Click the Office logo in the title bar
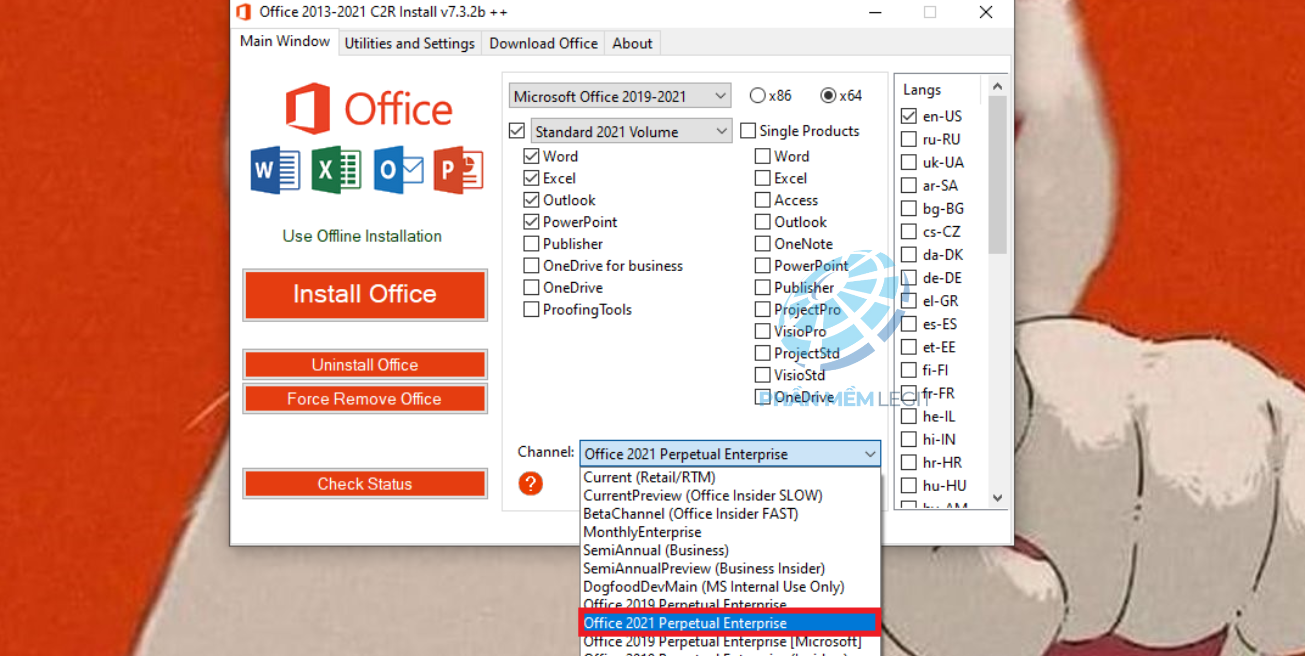This screenshot has width=1305, height=656. [x=243, y=12]
